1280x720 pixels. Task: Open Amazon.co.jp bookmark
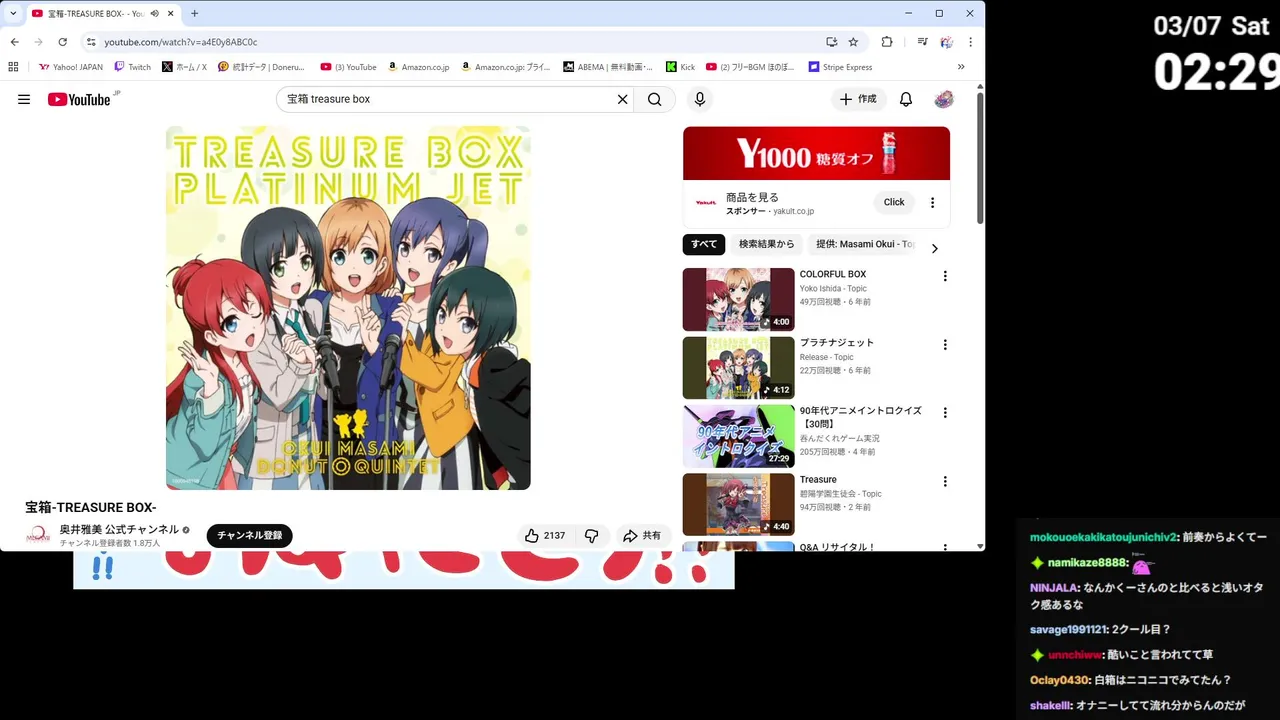tap(418, 67)
